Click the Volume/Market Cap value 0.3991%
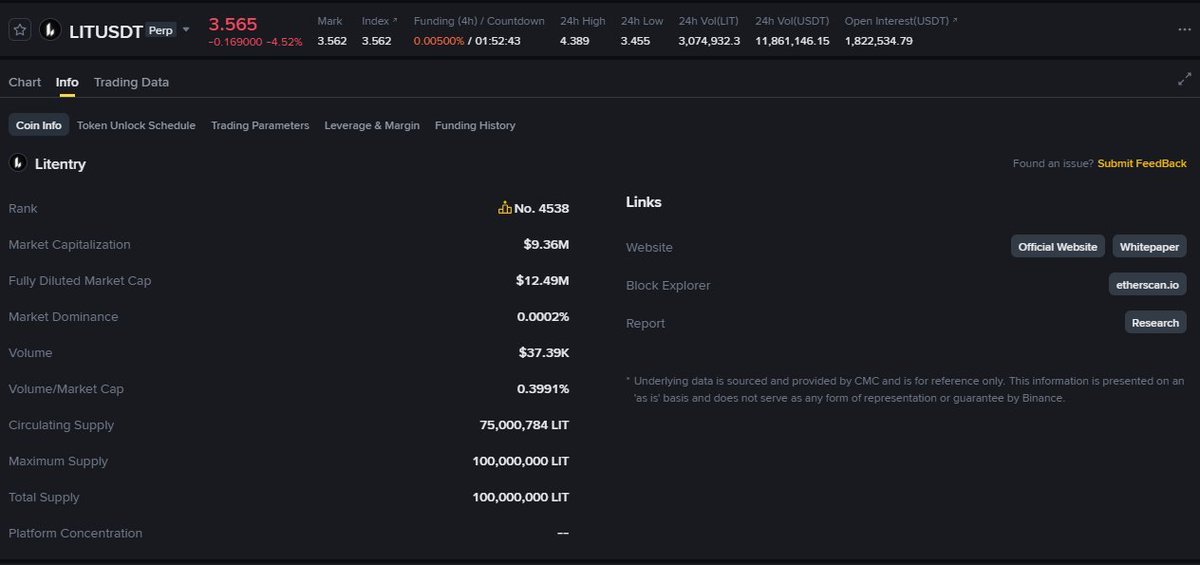The height and width of the screenshot is (565, 1200). pos(543,388)
